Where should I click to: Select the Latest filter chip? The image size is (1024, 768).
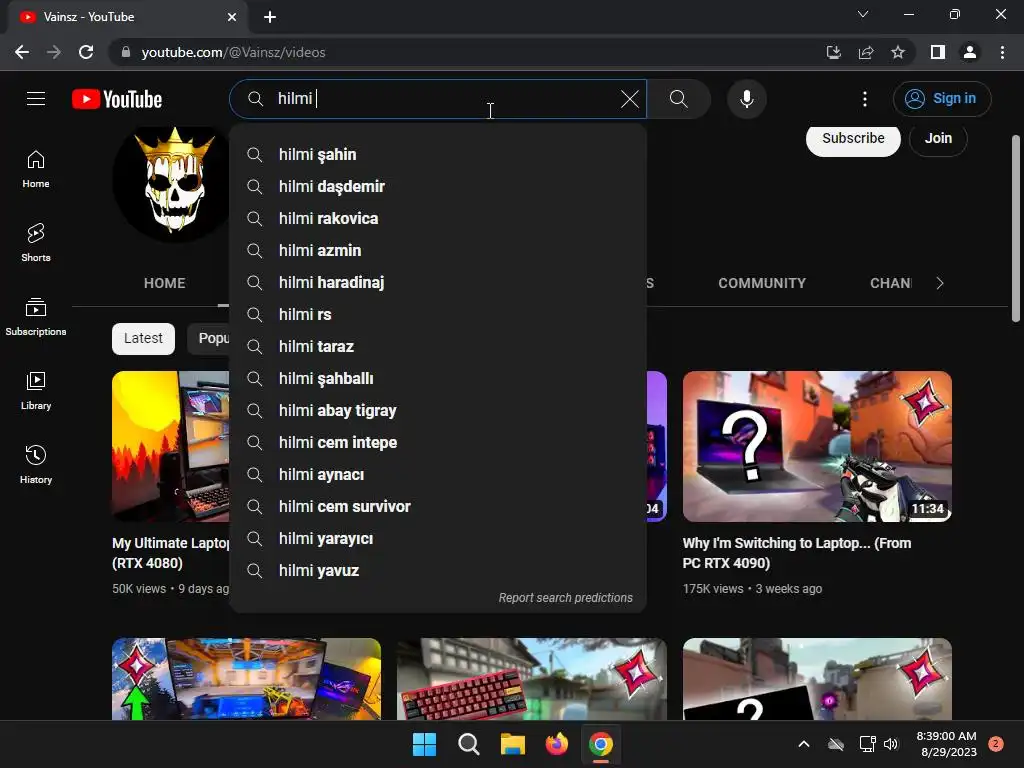pyautogui.click(x=143, y=338)
